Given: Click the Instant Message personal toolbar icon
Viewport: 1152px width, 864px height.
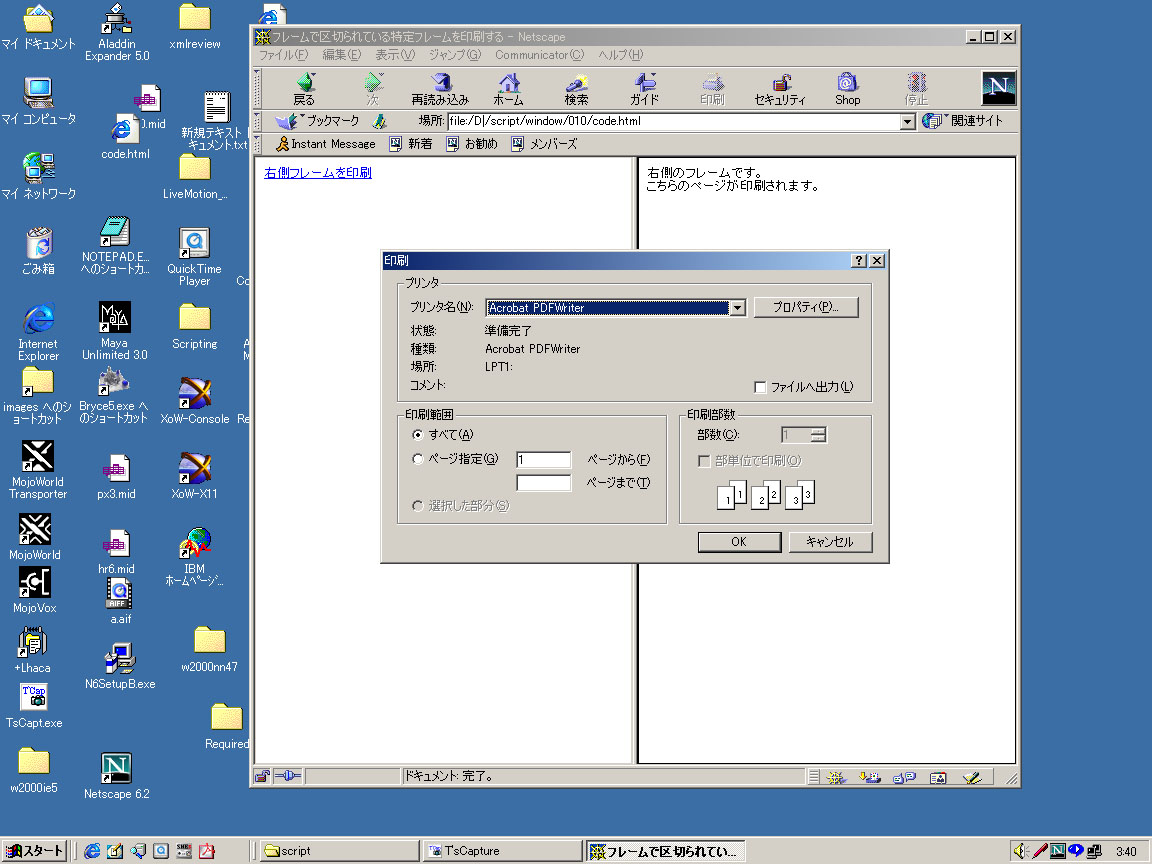Looking at the screenshot, I should [x=325, y=144].
